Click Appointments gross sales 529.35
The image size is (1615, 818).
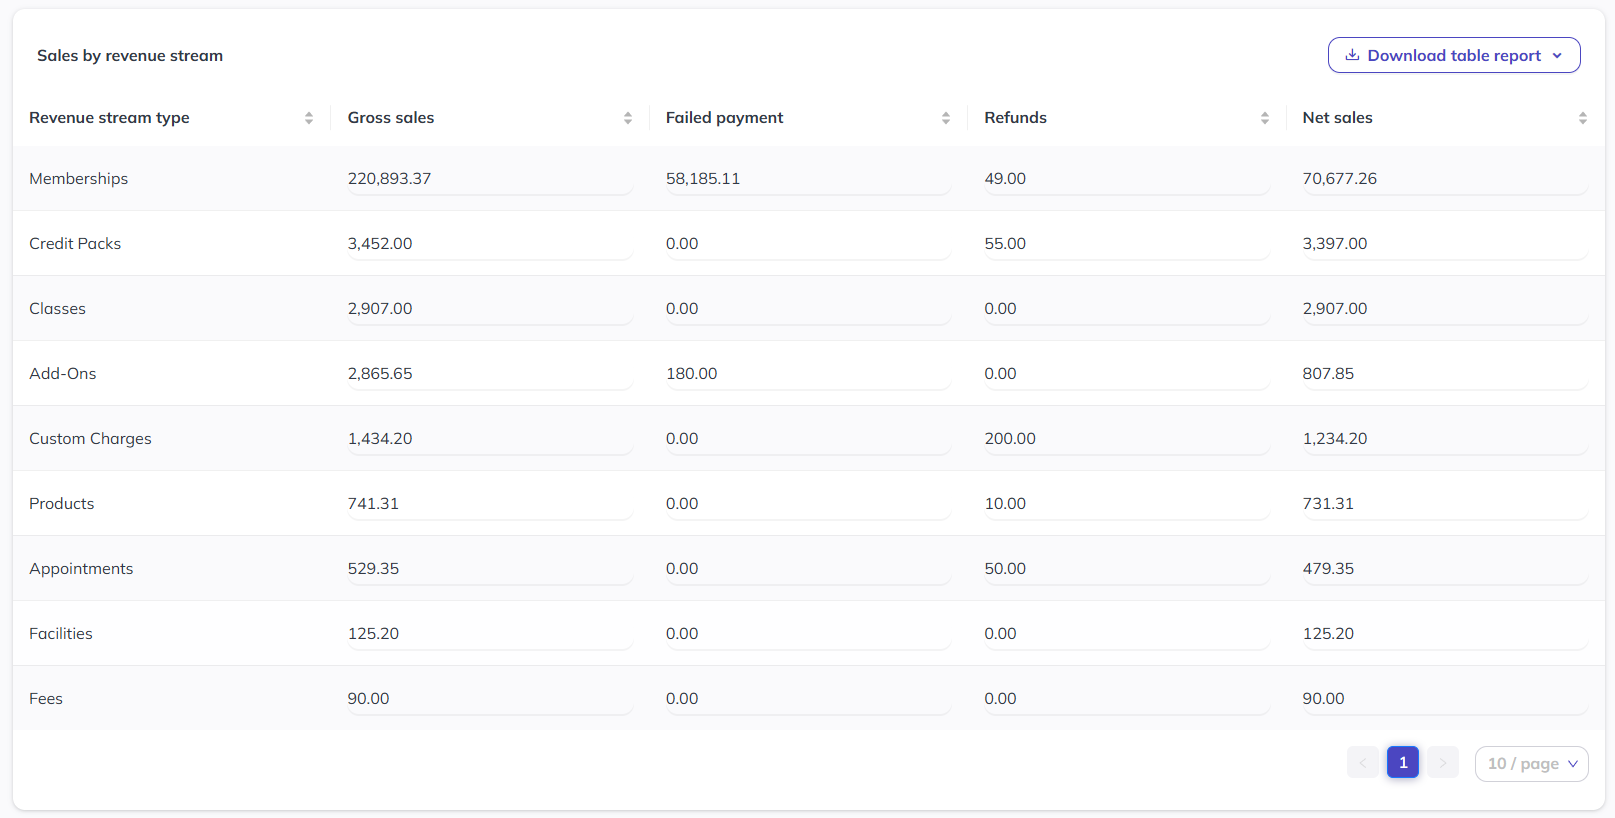[373, 568]
